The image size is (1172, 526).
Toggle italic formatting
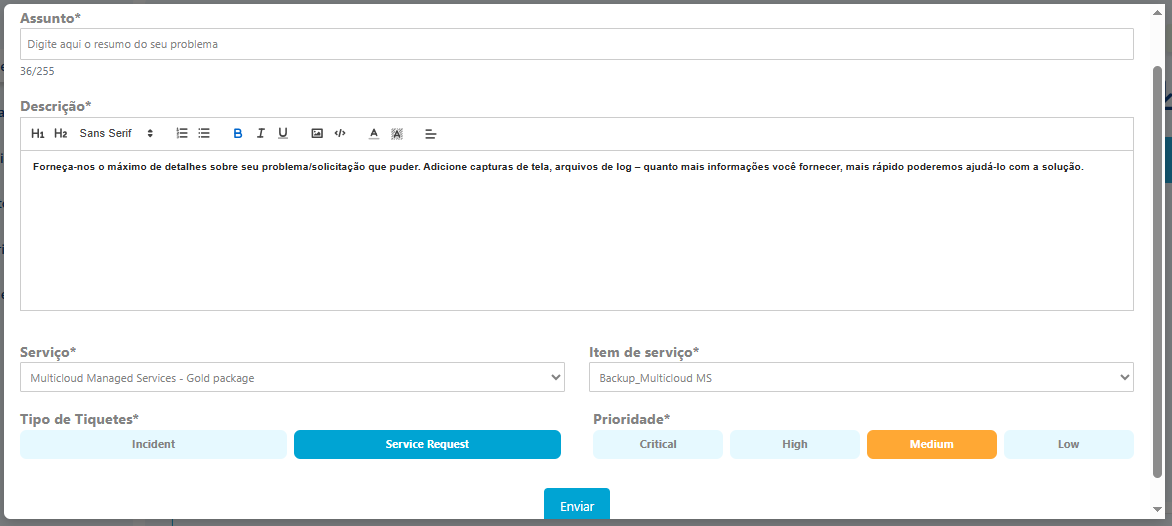[x=260, y=134]
